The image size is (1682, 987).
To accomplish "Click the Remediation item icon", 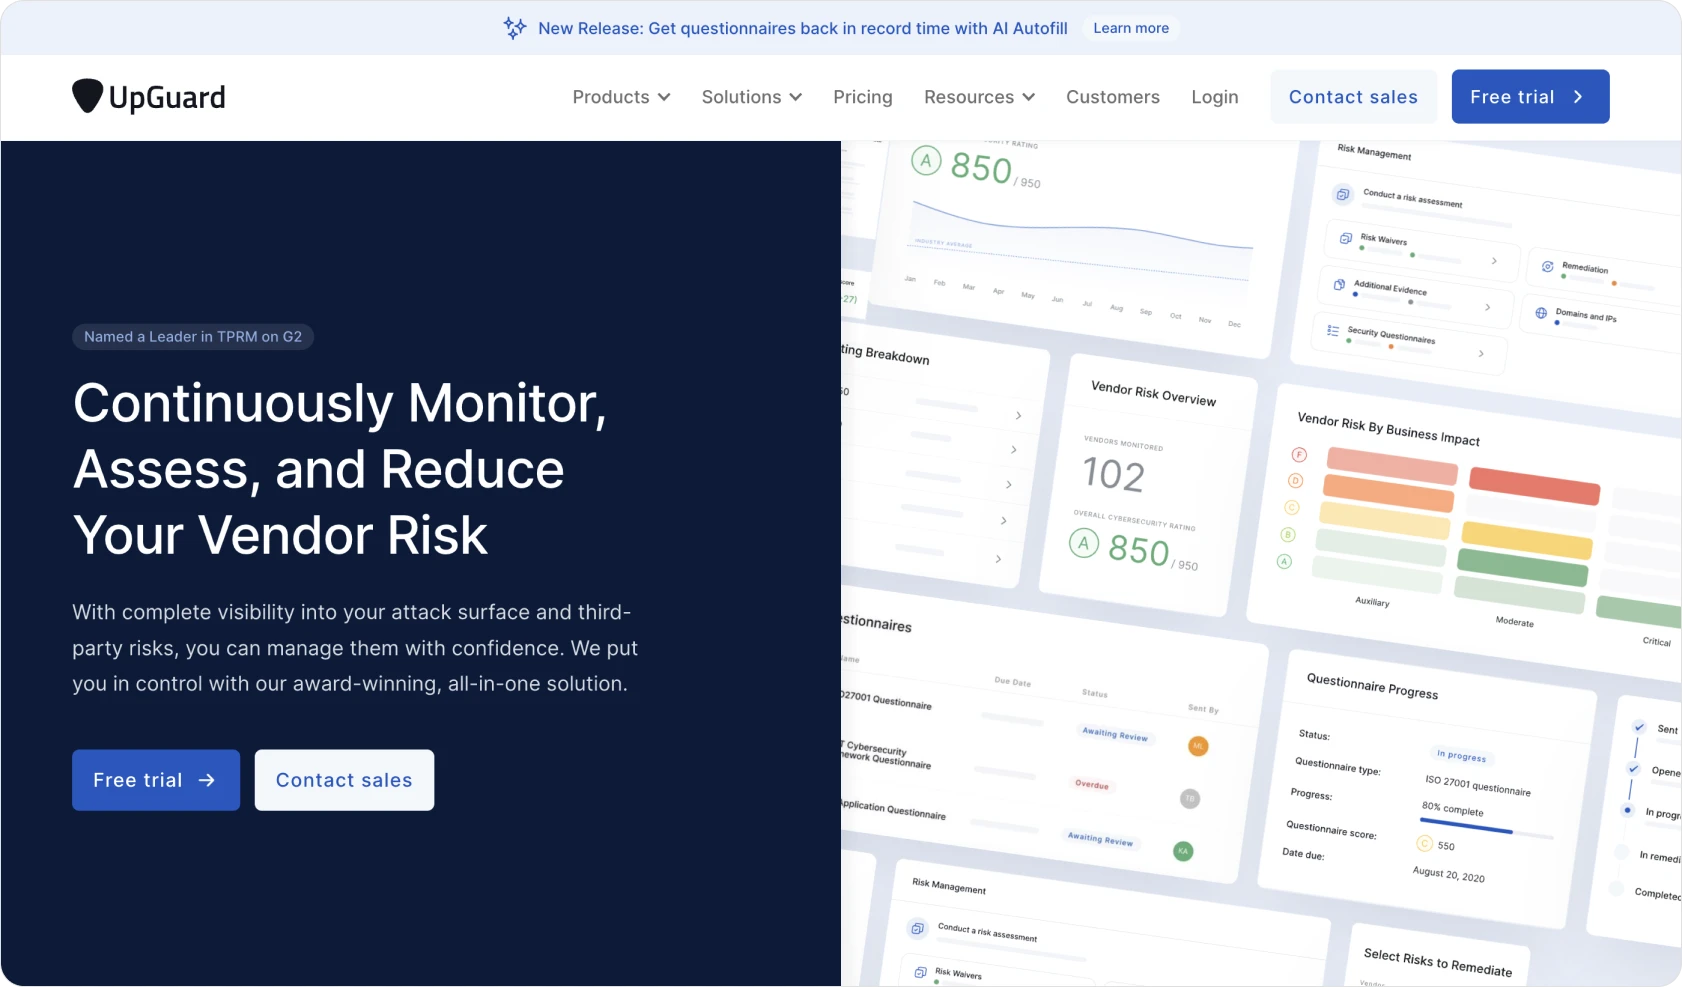I will pos(1547,267).
